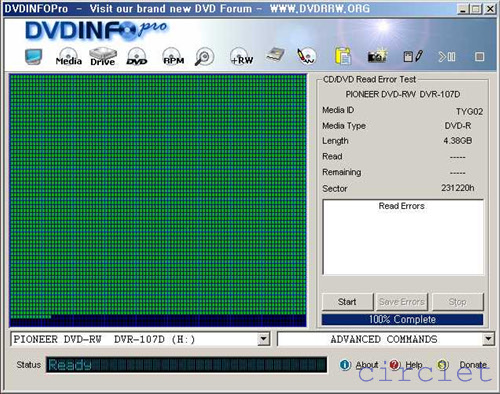
Task: Open the system info monitor icon
Action: pos(33,57)
